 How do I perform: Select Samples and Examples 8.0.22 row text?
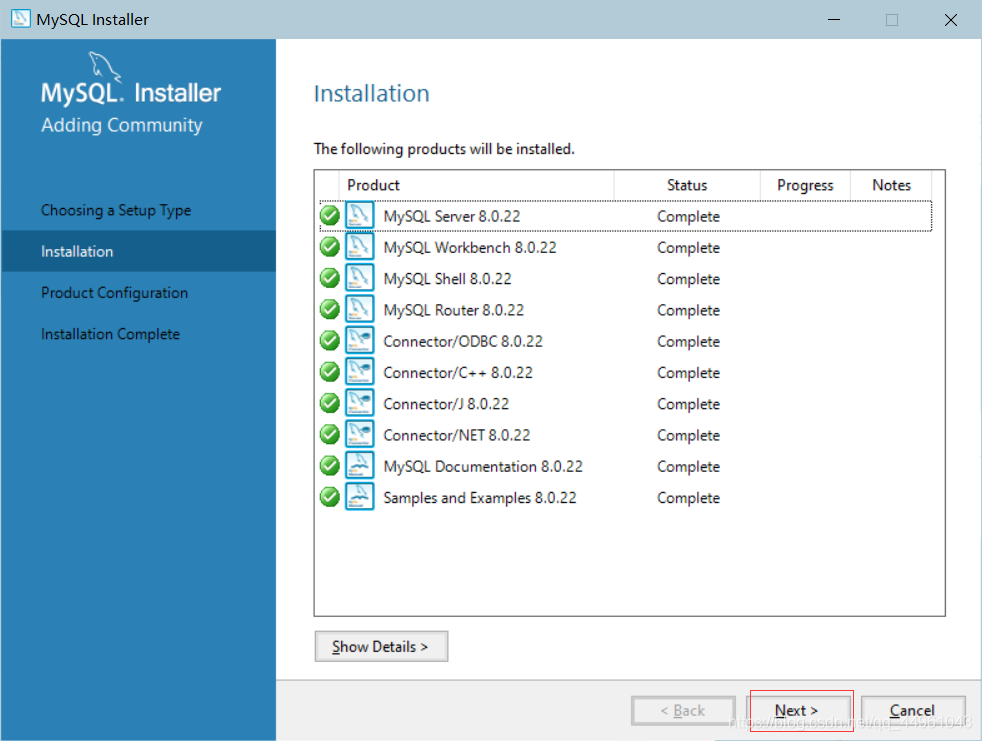click(x=480, y=498)
